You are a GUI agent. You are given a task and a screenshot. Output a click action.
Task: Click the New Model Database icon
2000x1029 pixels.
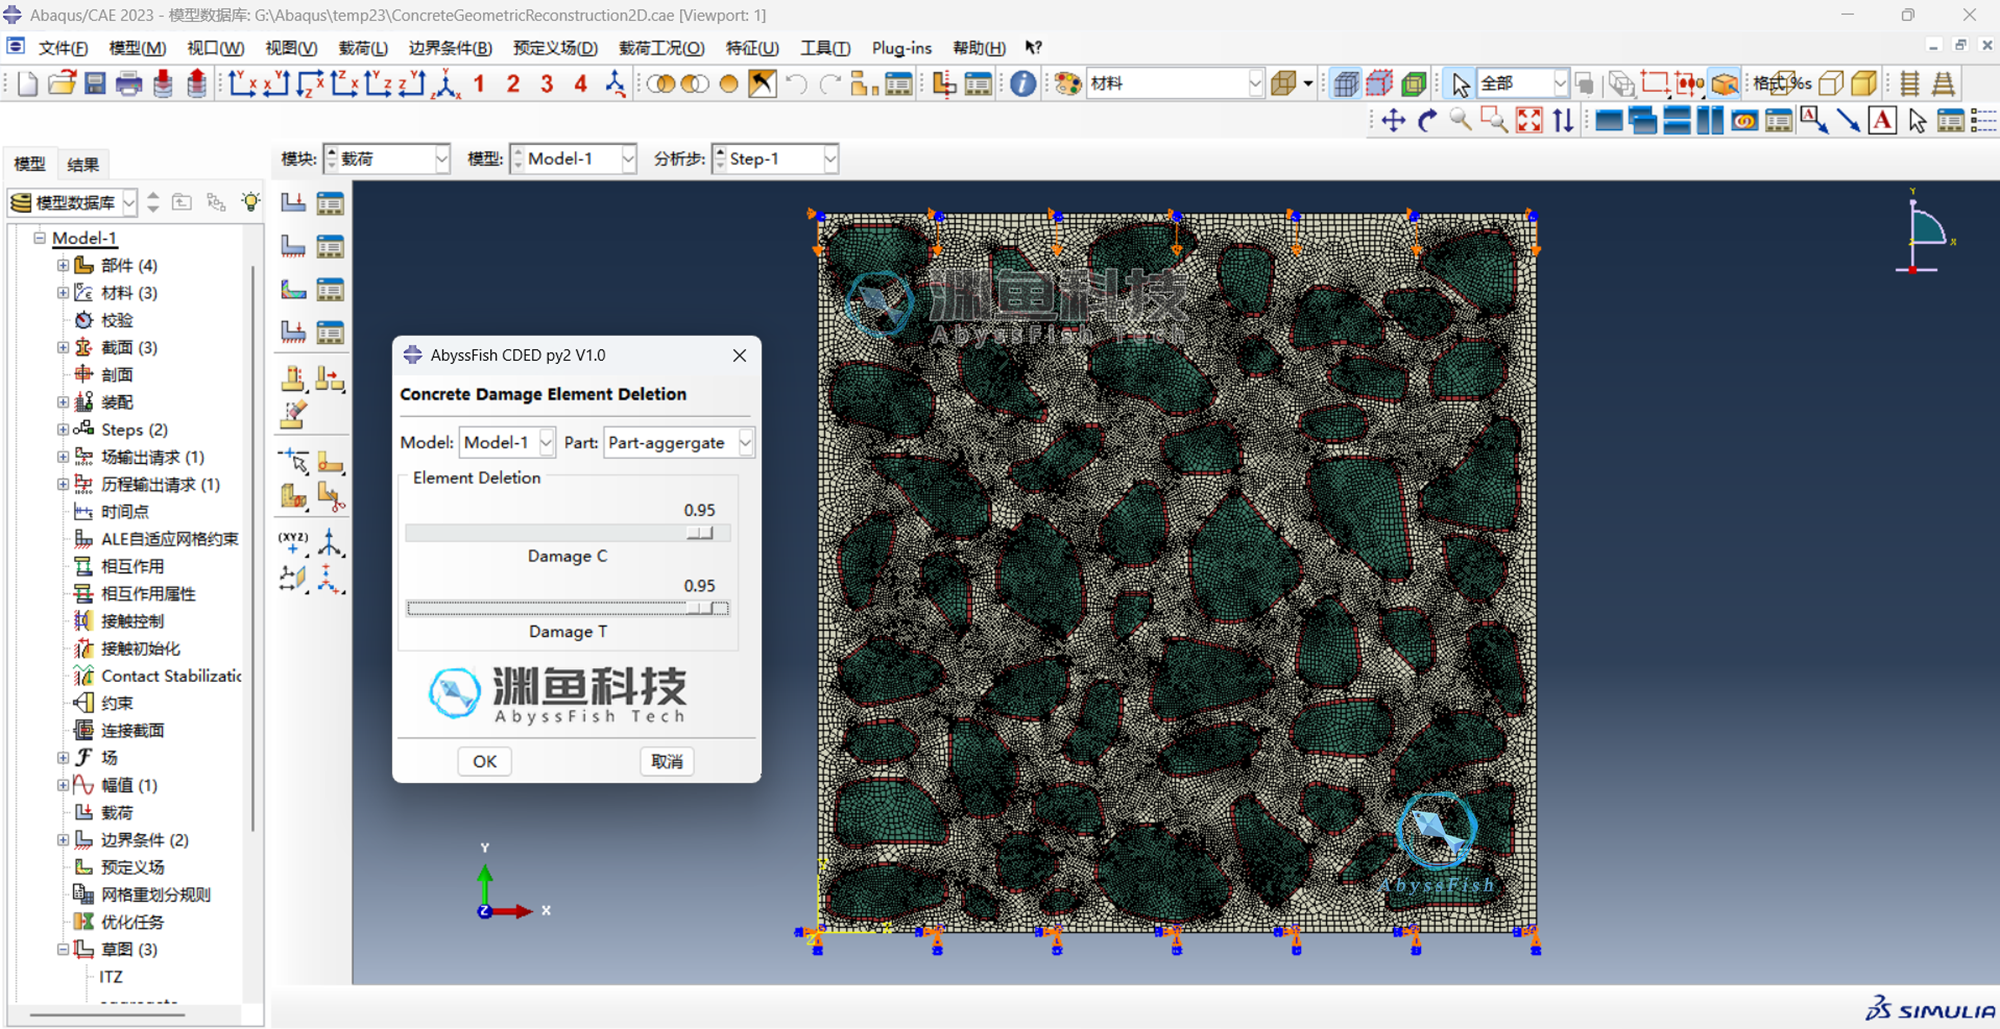(28, 84)
